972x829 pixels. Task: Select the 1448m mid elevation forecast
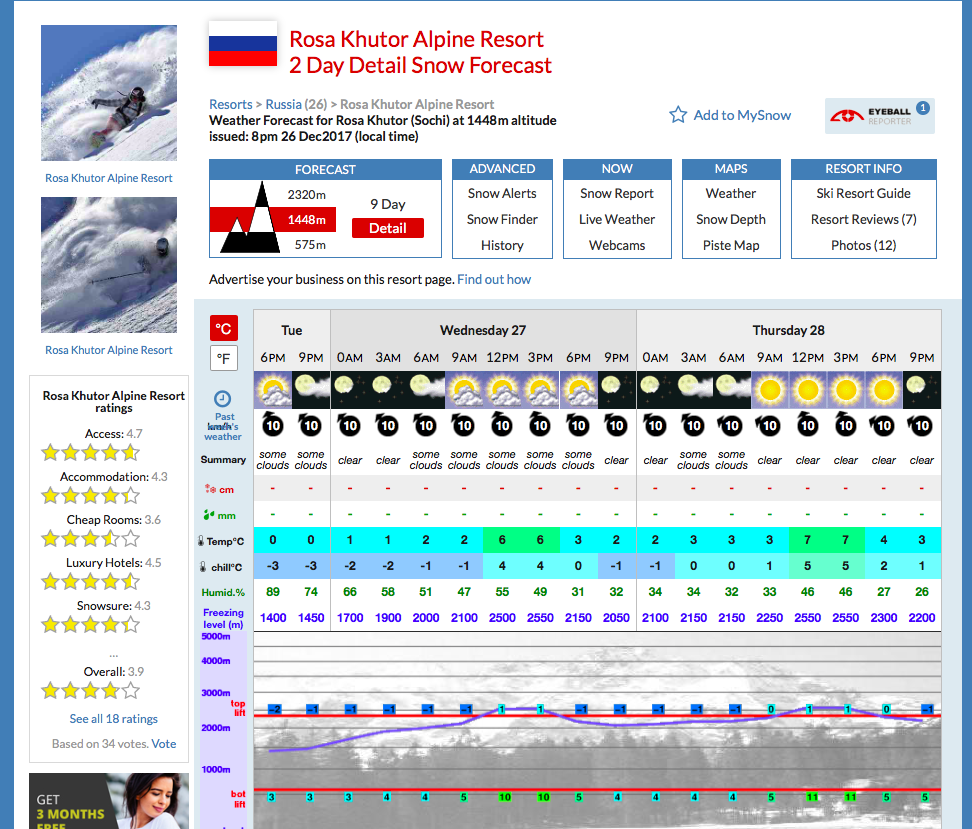point(306,219)
